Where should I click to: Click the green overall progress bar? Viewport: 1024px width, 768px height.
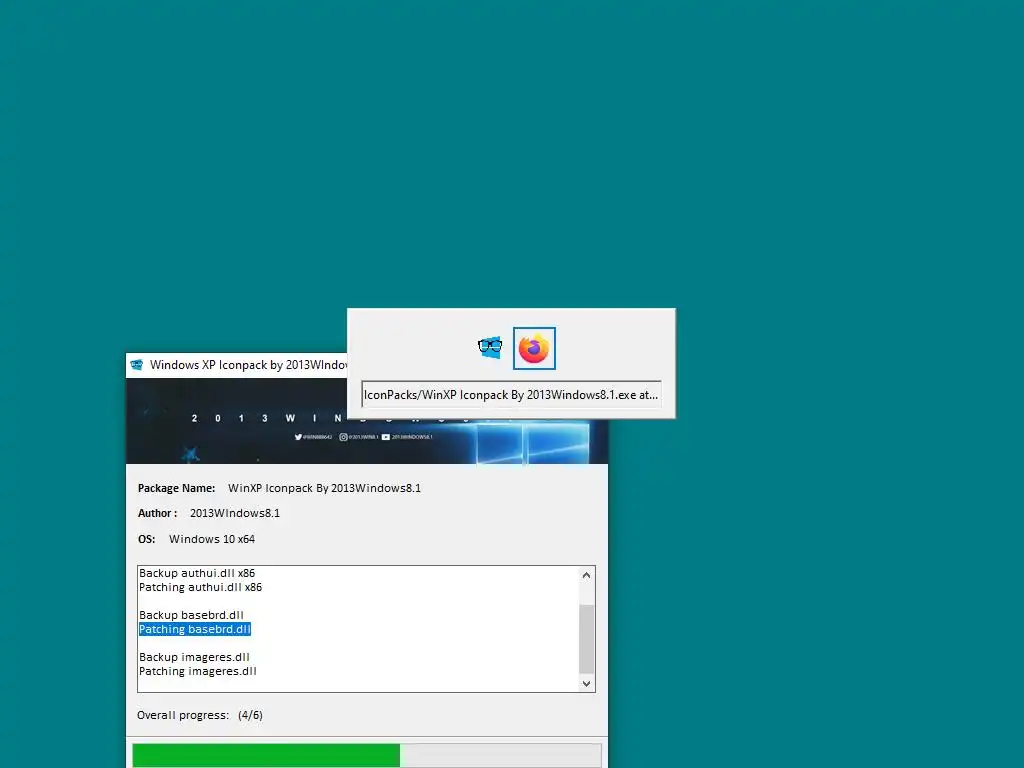[366, 756]
